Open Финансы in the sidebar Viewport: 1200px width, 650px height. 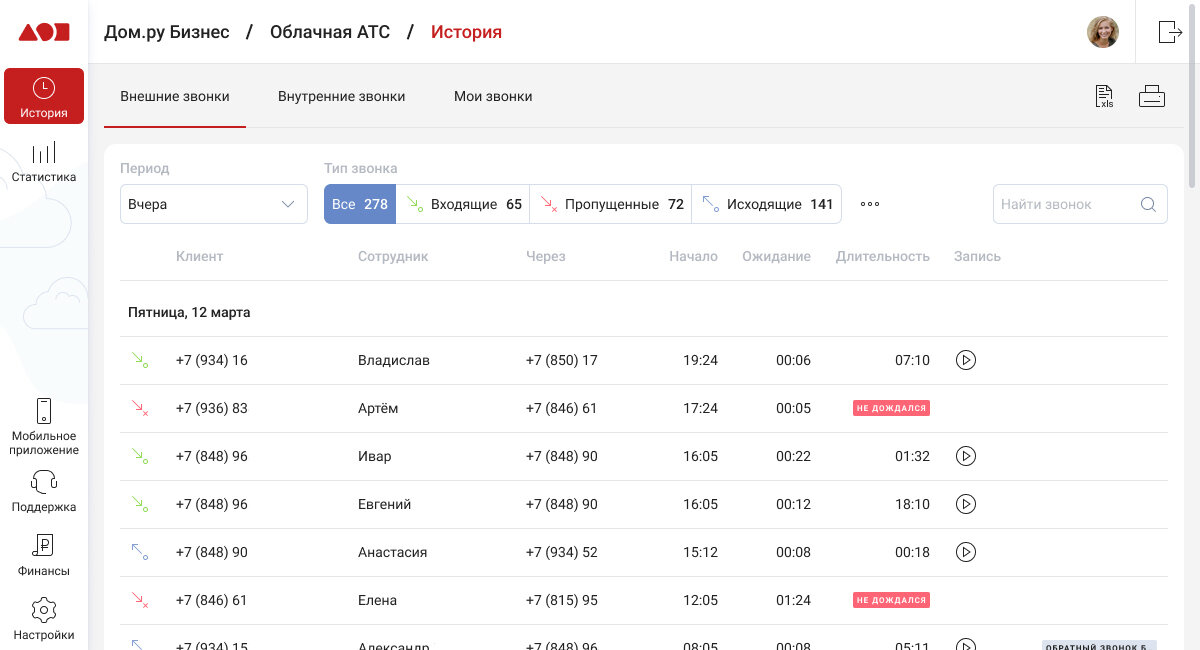[44, 555]
